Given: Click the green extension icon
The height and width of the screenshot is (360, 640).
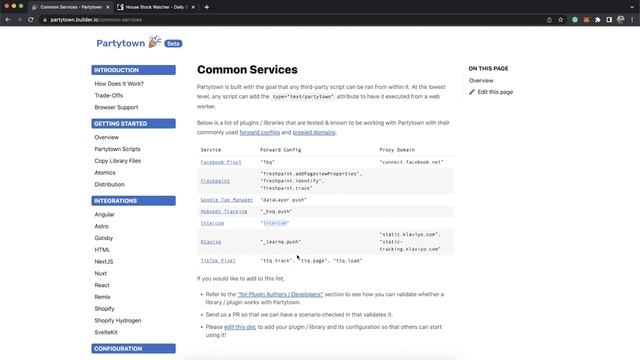Looking at the screenshot, I should (x=575, y=20).
